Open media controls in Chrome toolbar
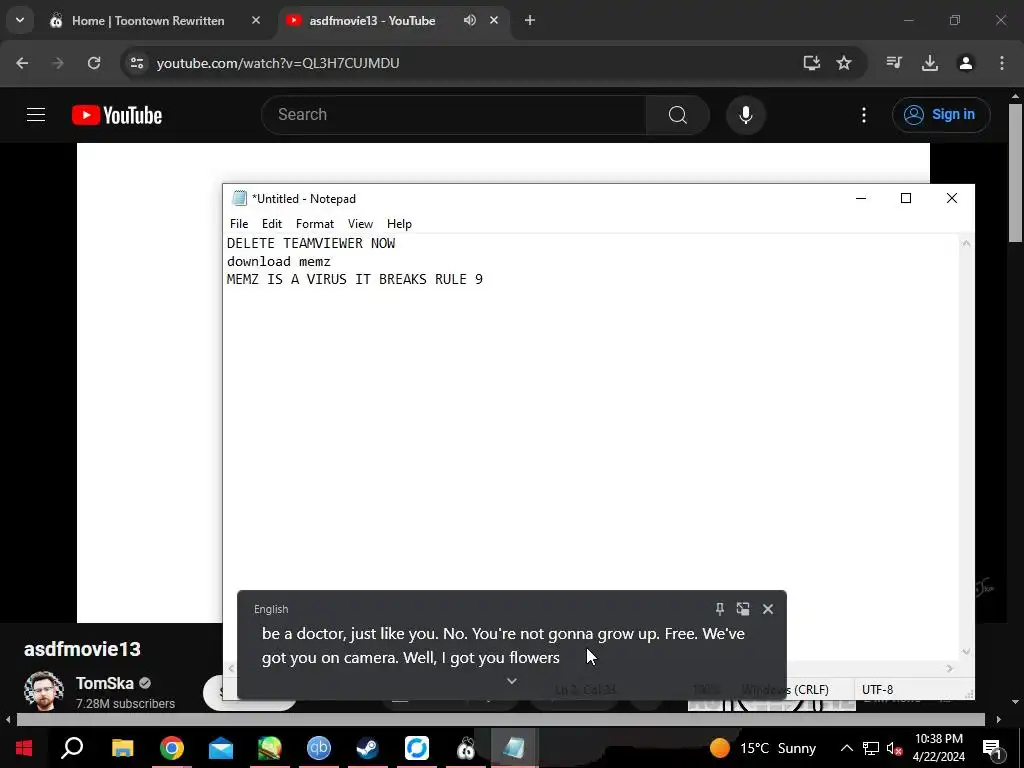The width and height of the screenshot is (1024, 768). (x=894, y=63)
